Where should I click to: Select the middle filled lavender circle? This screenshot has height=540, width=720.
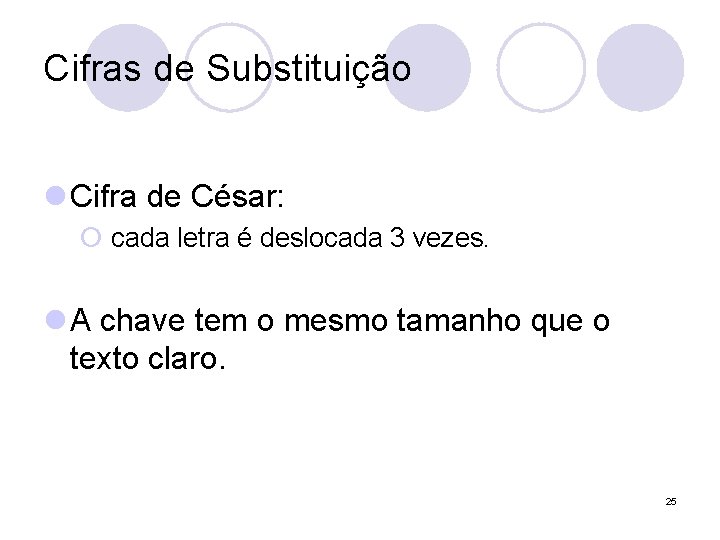(x=426, y=68)
